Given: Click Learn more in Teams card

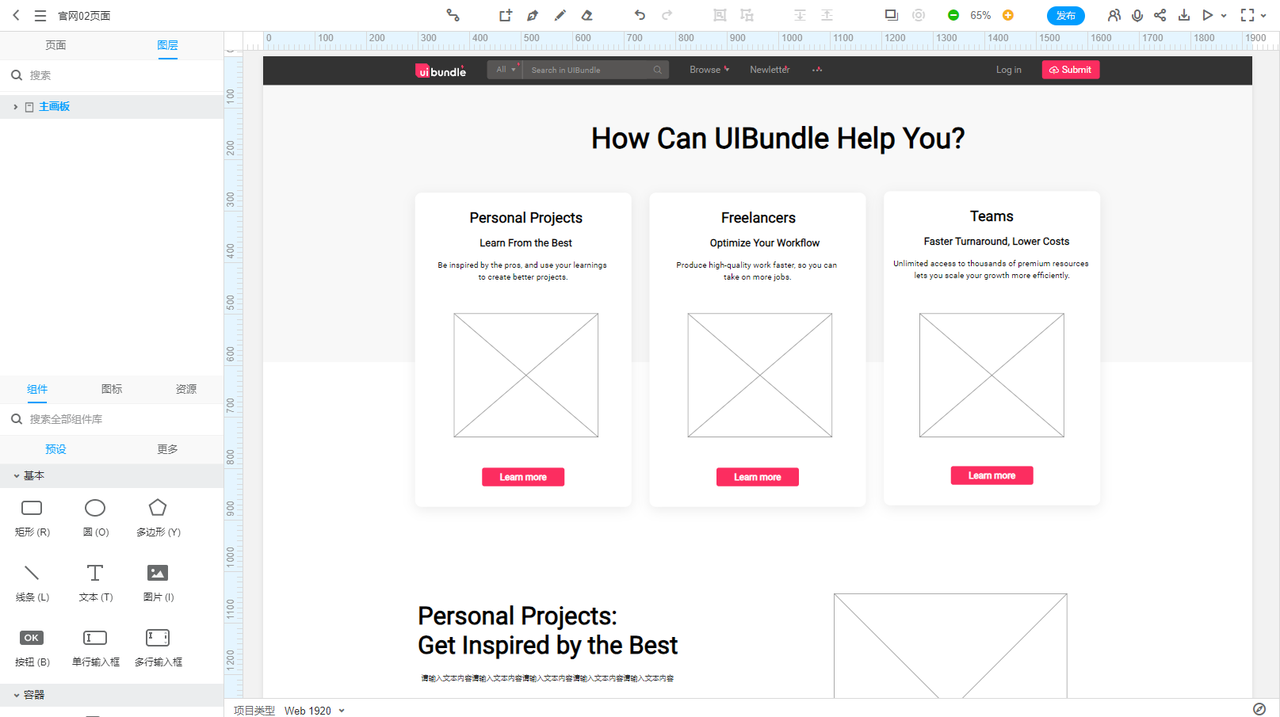Looking at the screenshot, I should pos(992,475).
